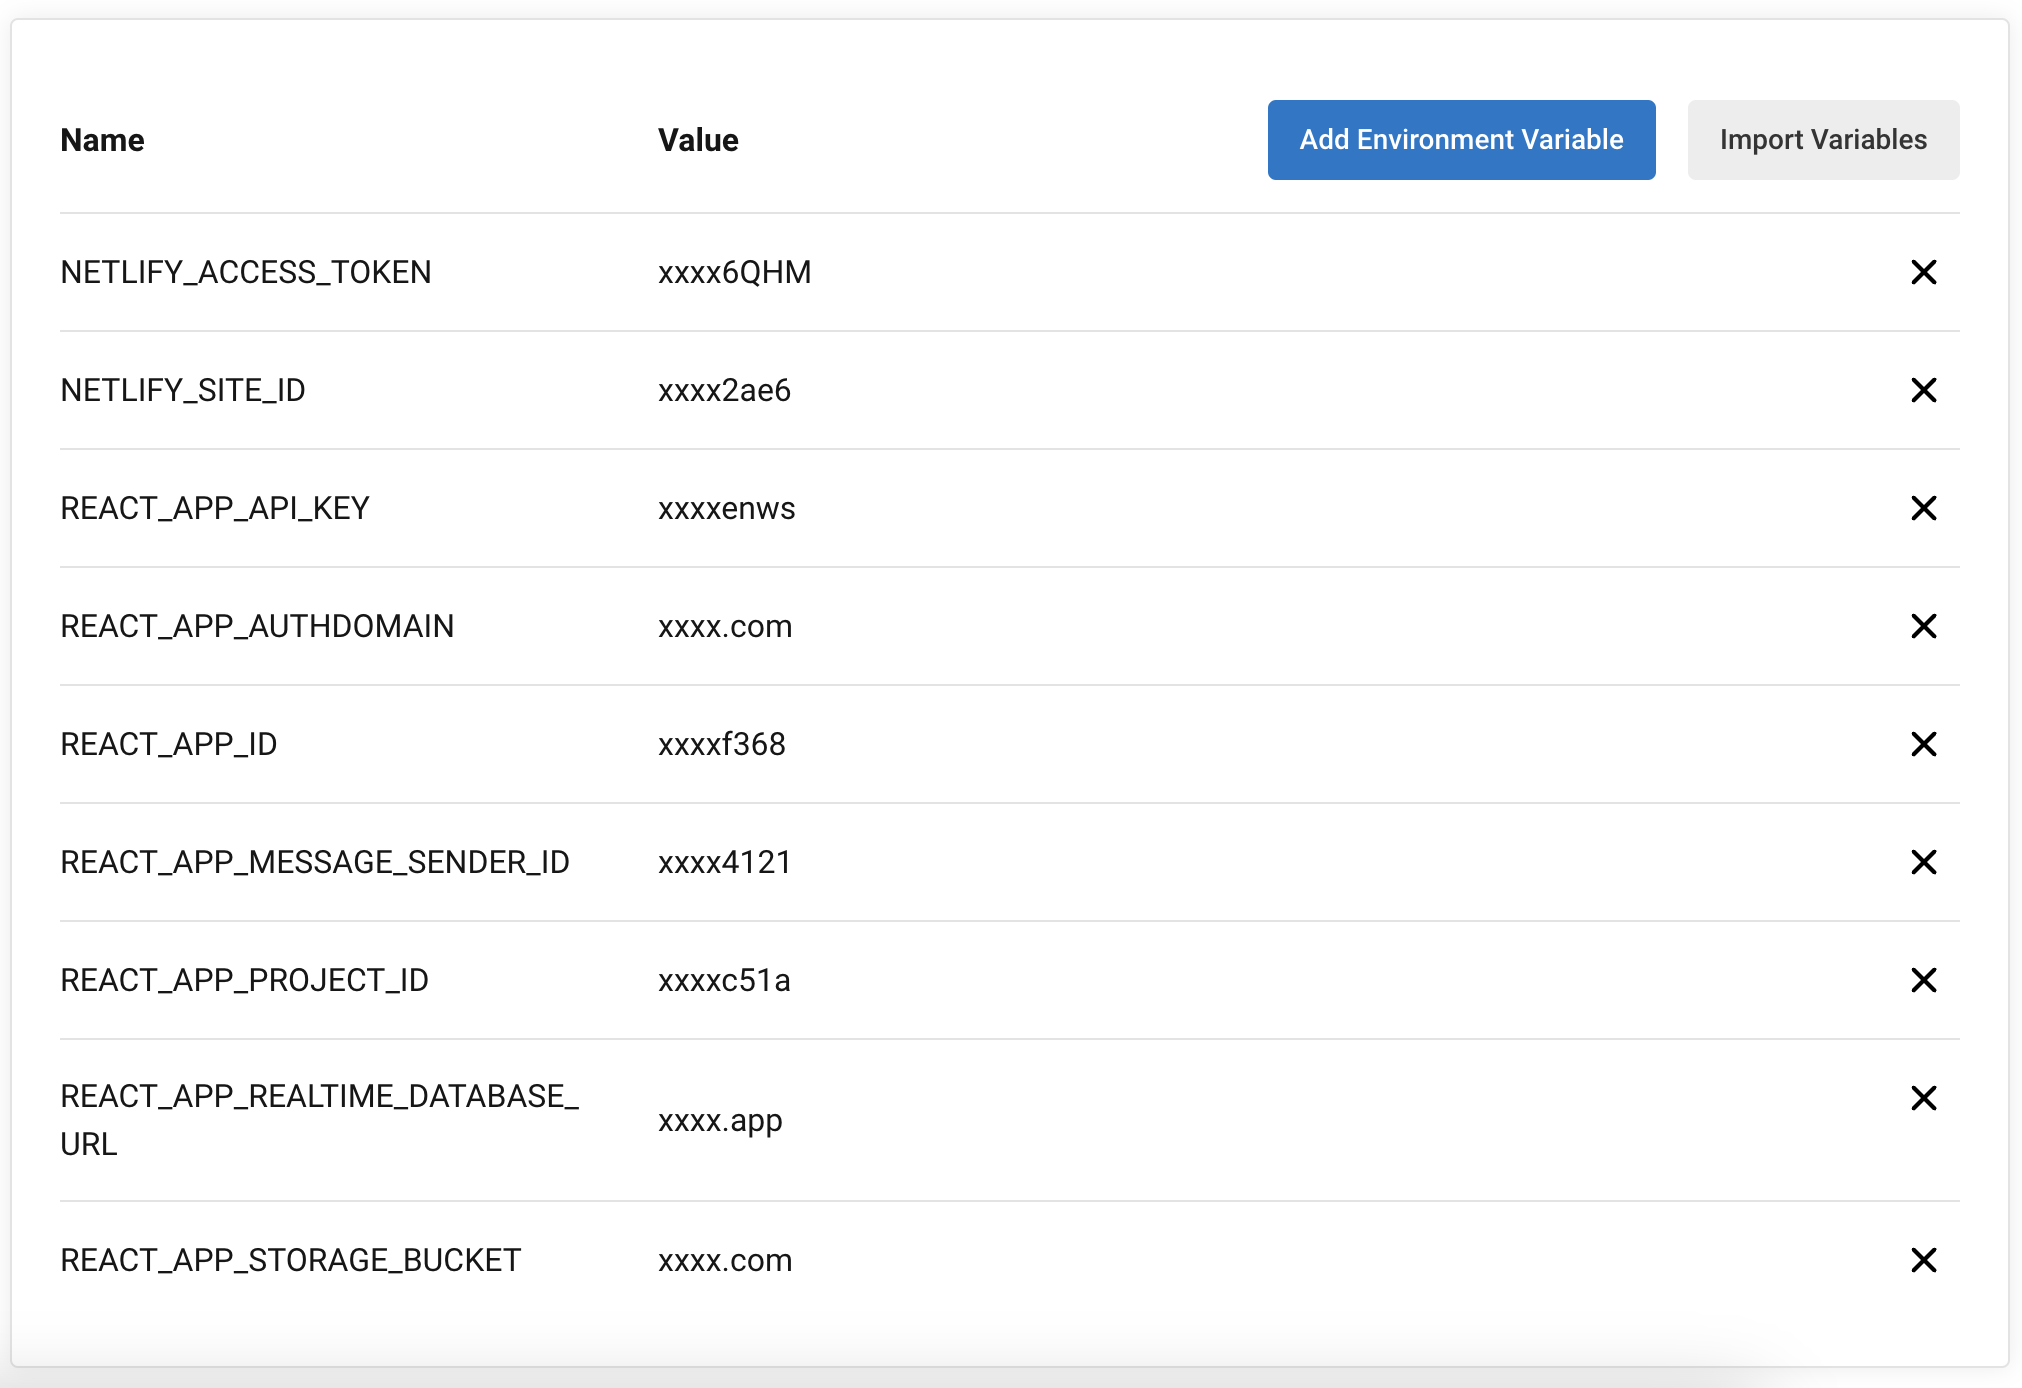2022x1388 pixels.
Task: Select the xxxx.app database URL value
Action: point(720,1120)
